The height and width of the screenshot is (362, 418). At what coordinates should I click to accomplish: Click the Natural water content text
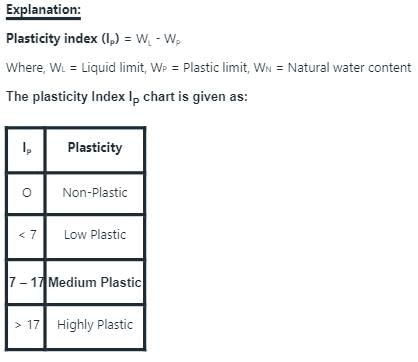tap(350, 68)
